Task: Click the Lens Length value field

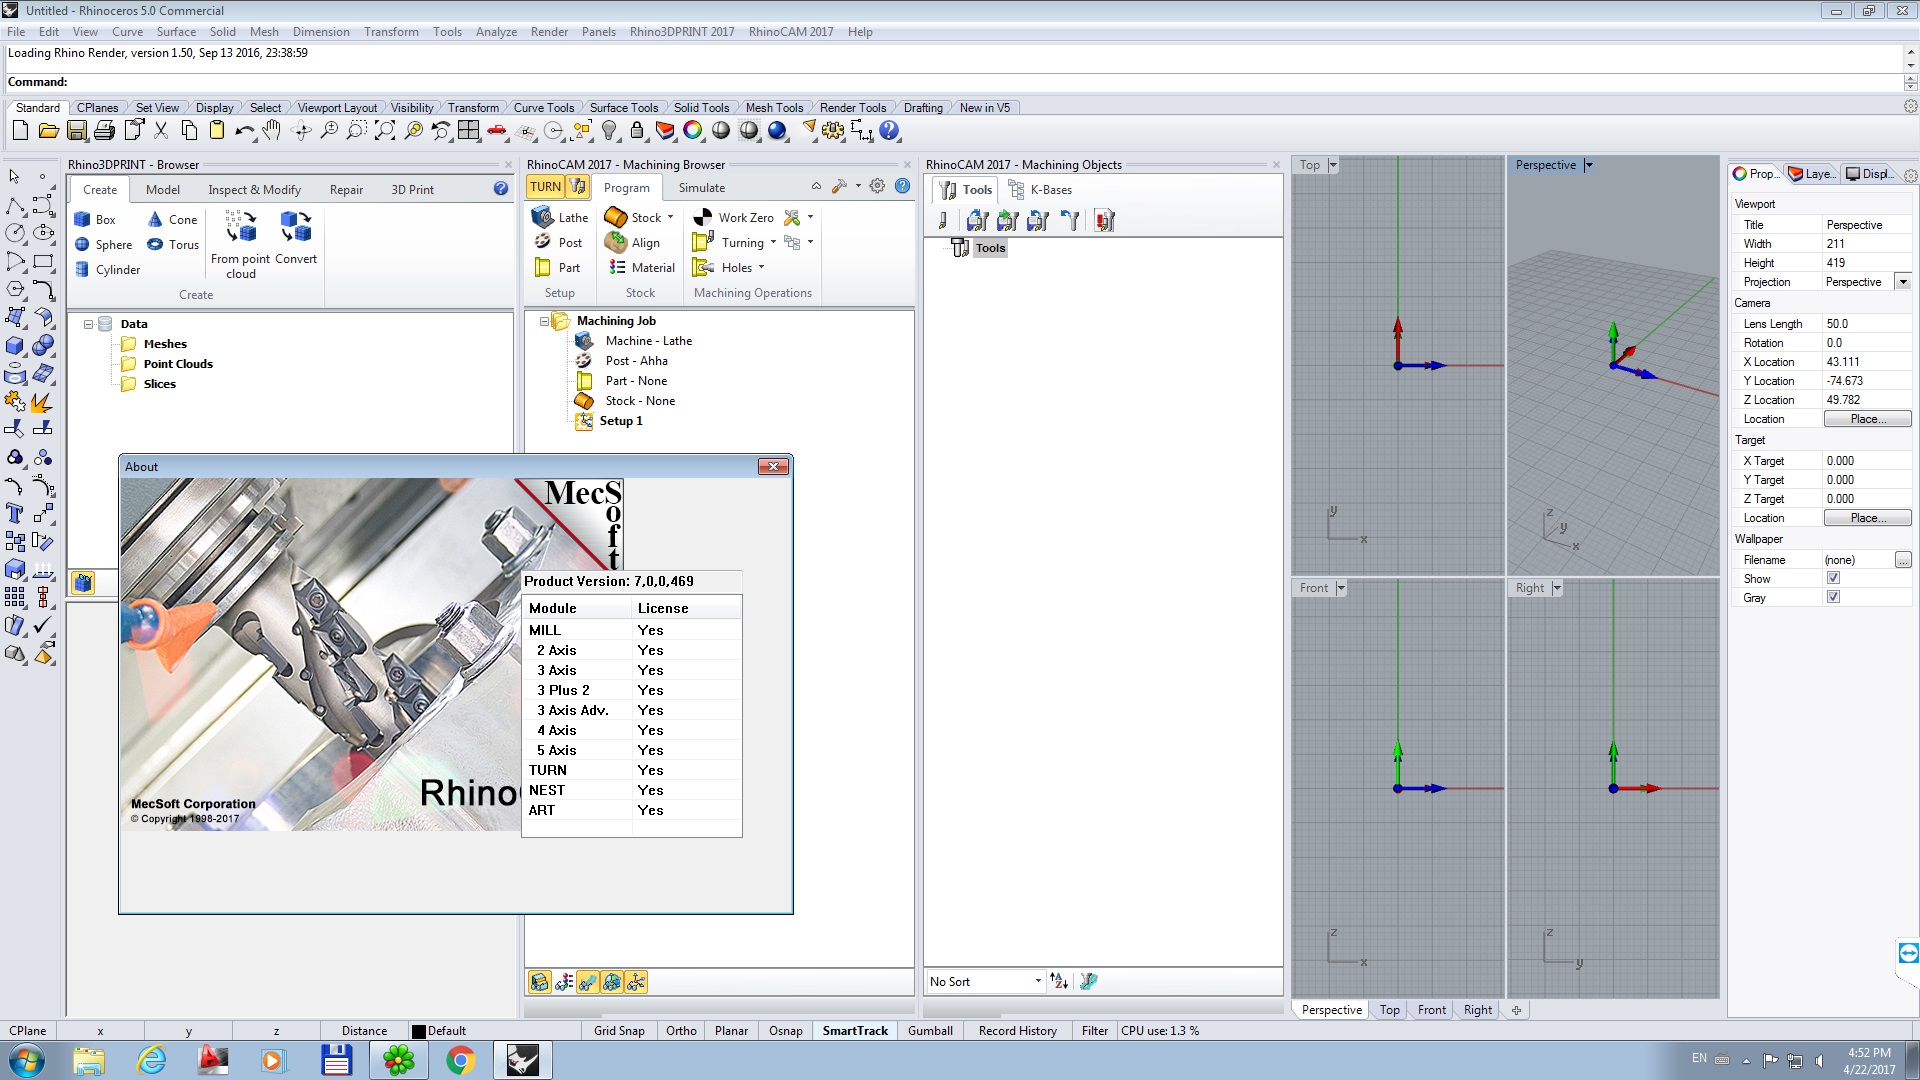Action: click(x=1867, y=324)
